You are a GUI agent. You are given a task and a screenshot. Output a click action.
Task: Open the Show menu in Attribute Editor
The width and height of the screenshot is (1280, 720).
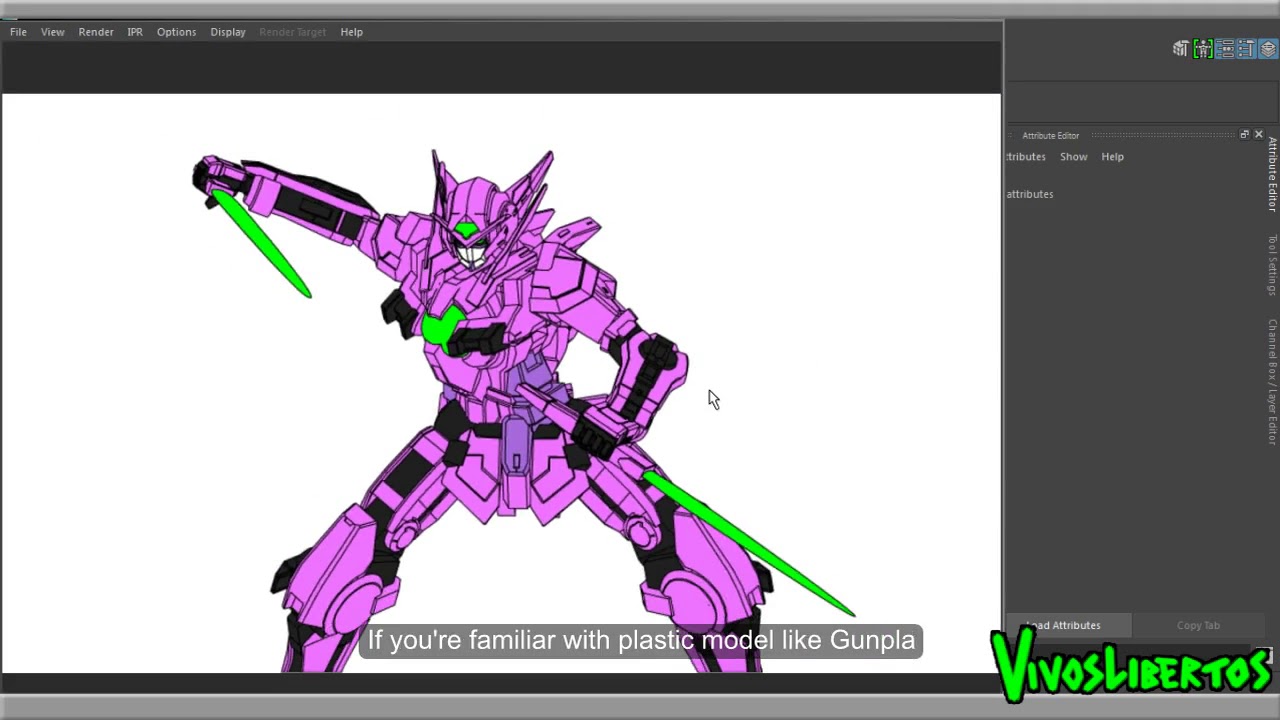(x=1074, y=157)
